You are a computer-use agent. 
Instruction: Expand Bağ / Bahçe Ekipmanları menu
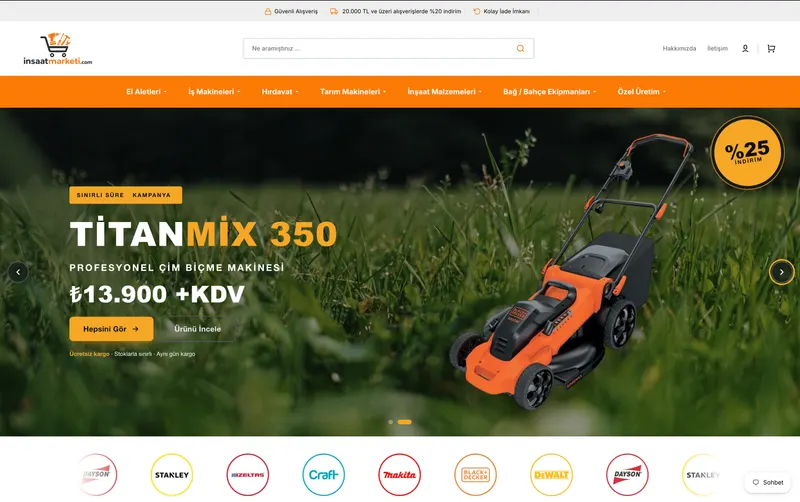[549, 92]
